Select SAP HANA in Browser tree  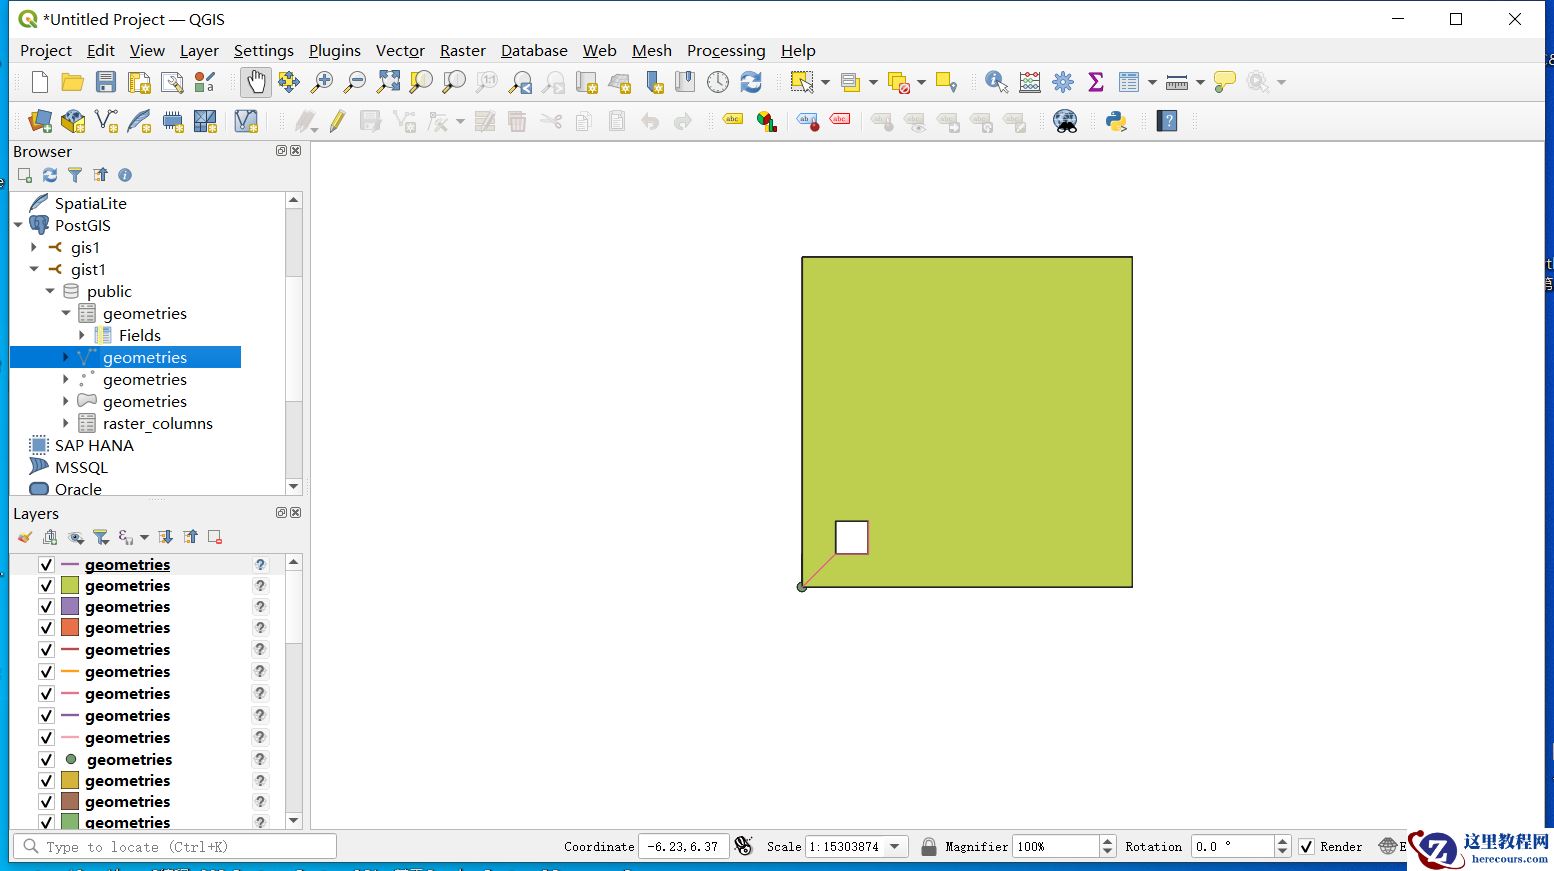point(94,445)
